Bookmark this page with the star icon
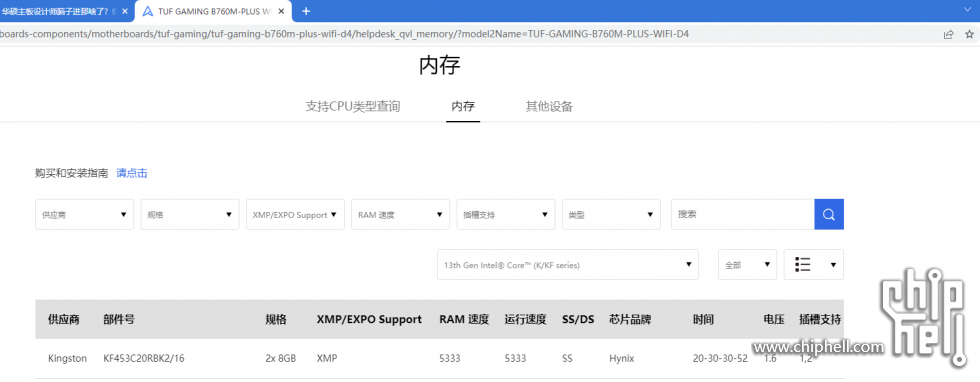980x382 pixels. 969,34
